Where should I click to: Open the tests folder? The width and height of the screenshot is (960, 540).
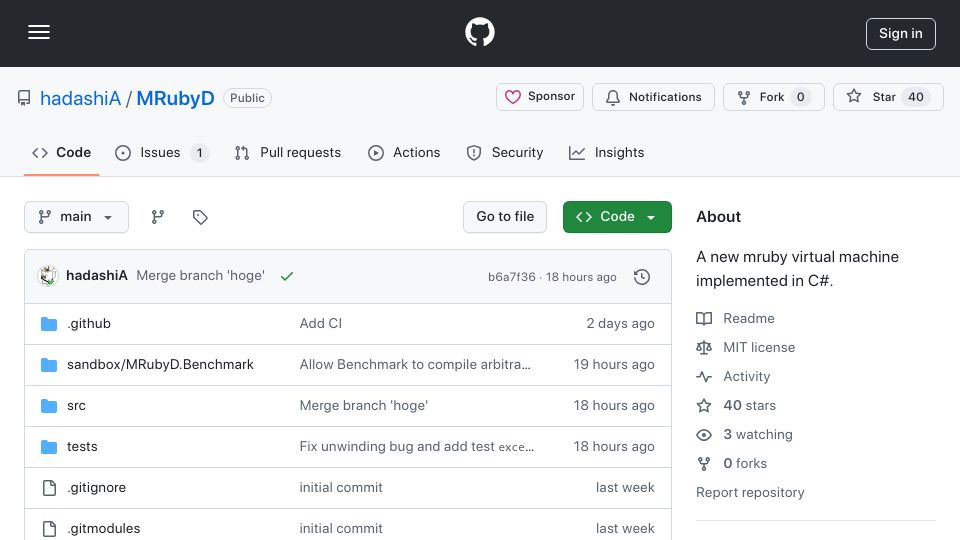point(82,446)
